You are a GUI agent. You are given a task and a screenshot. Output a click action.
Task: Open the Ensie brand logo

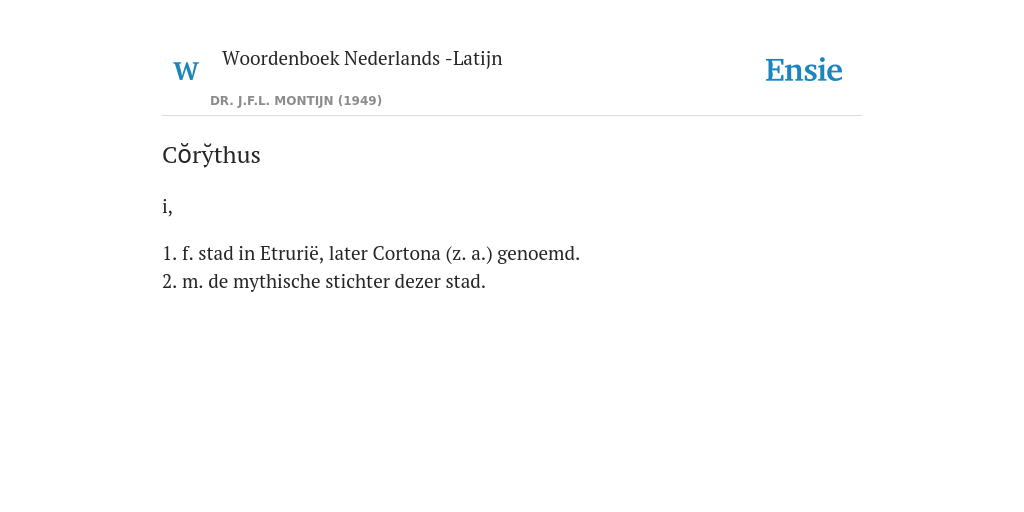click(804, 70)
